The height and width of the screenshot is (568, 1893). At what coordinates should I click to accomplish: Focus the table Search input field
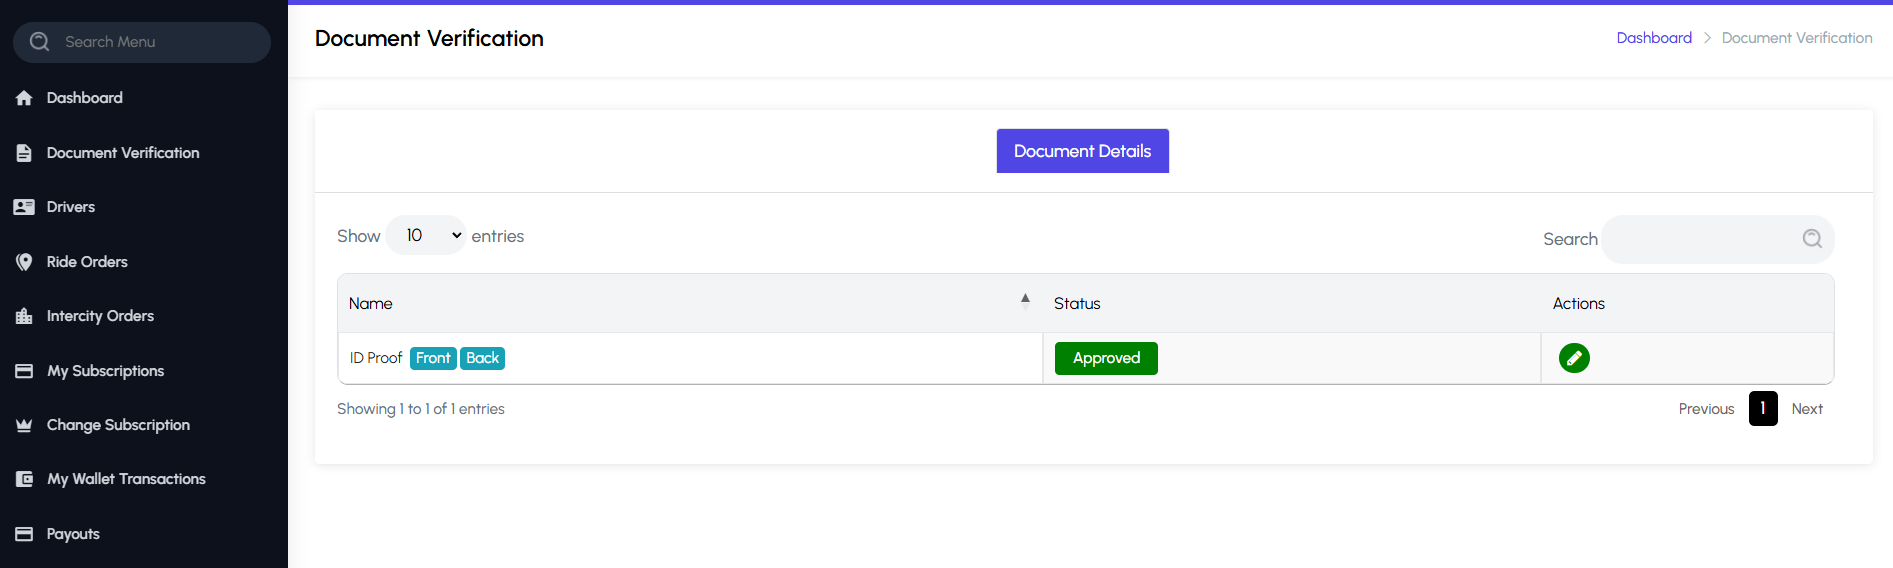coord(1700,239)
